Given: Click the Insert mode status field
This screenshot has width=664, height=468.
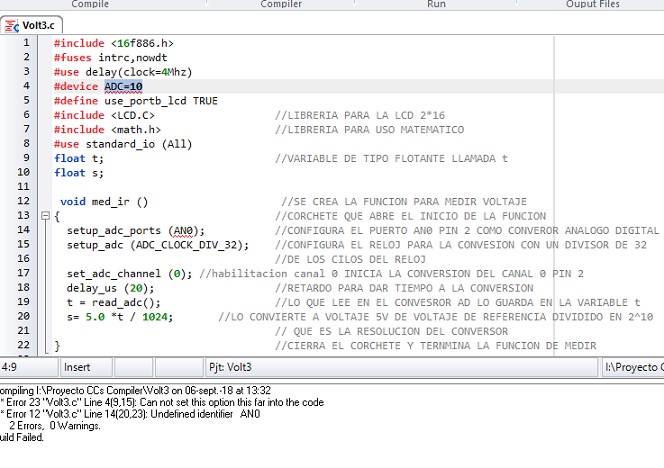Looking at the screenshot, I should click(86, 367).
